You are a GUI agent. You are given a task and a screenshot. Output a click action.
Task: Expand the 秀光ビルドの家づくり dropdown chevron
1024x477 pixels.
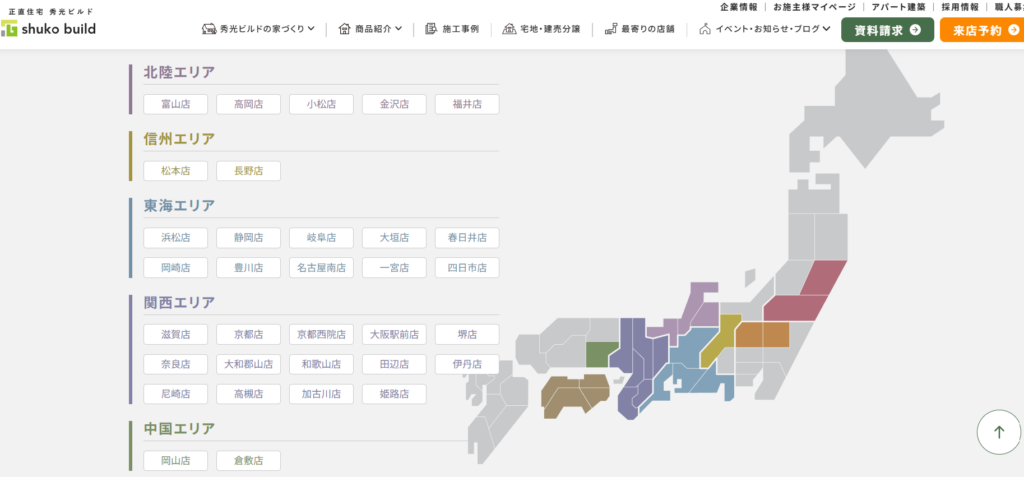pyautogui.click(x=311, y=29)
